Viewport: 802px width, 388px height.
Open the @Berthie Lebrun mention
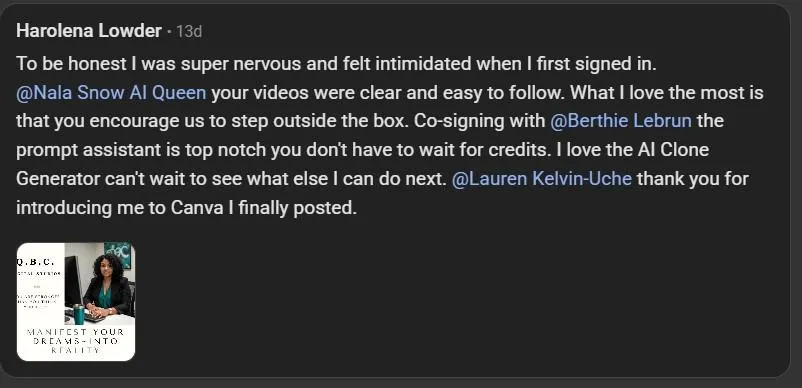(x=621, y=121)
